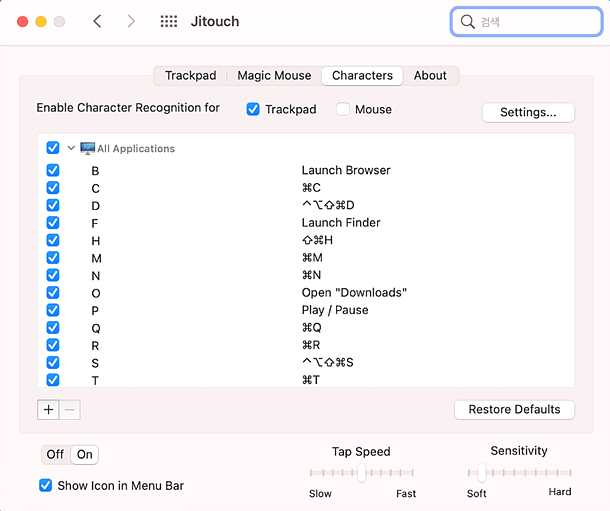The width and height of the screenshot is (610, 511).
Task: Select the ⌘R action for R
Action: [x=311, y=345]
